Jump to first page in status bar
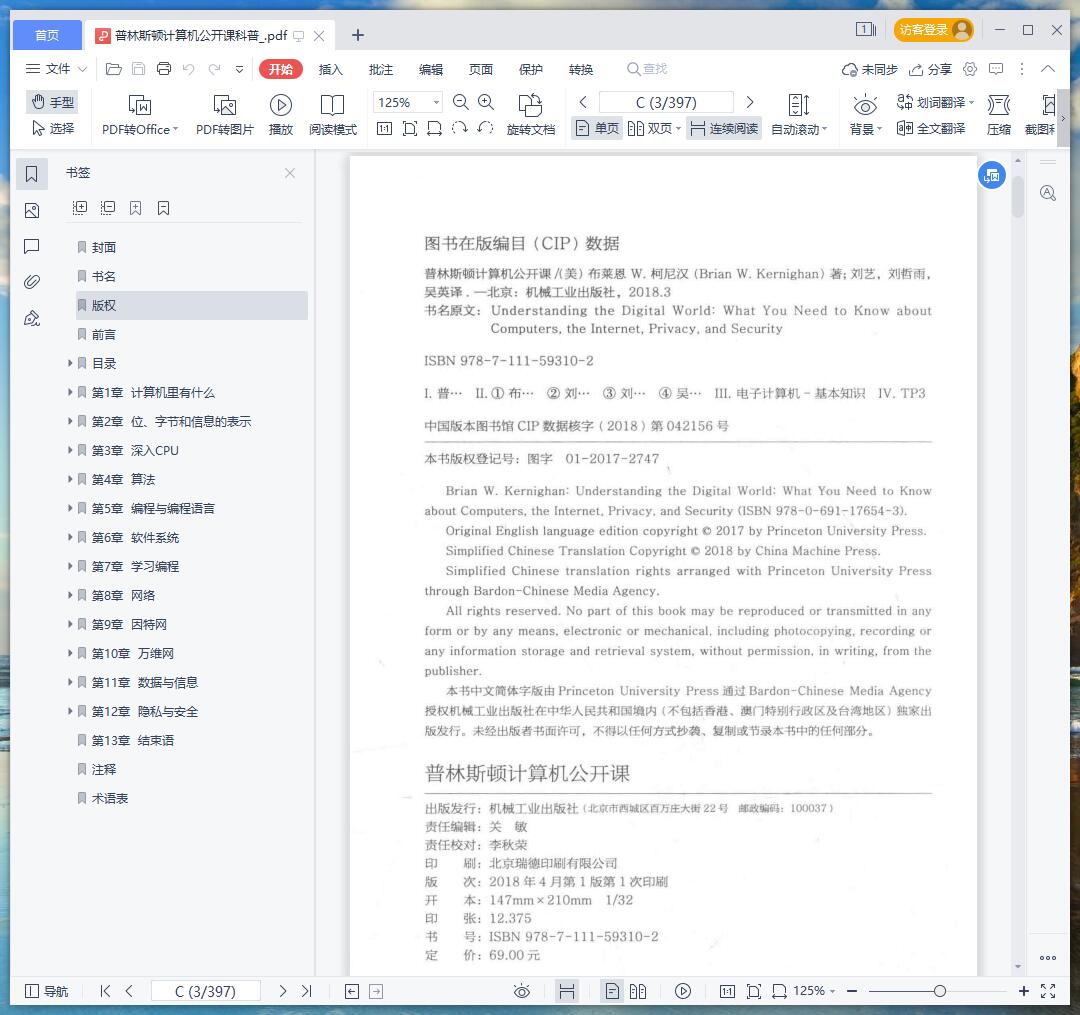This screenshot has height=1015, width=1080. tap(105, 991)
